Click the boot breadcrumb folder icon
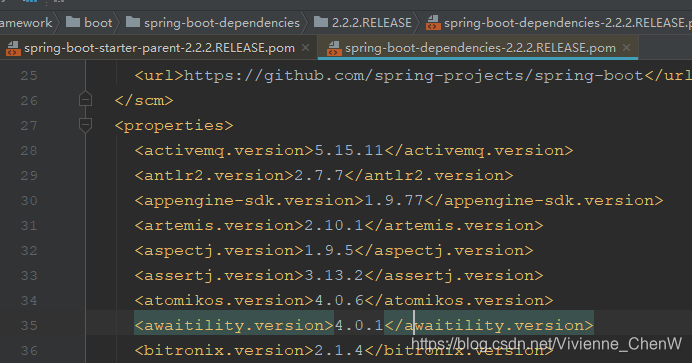Image resolution: width=692 pixels, height=363 pixels. (73, 22)
